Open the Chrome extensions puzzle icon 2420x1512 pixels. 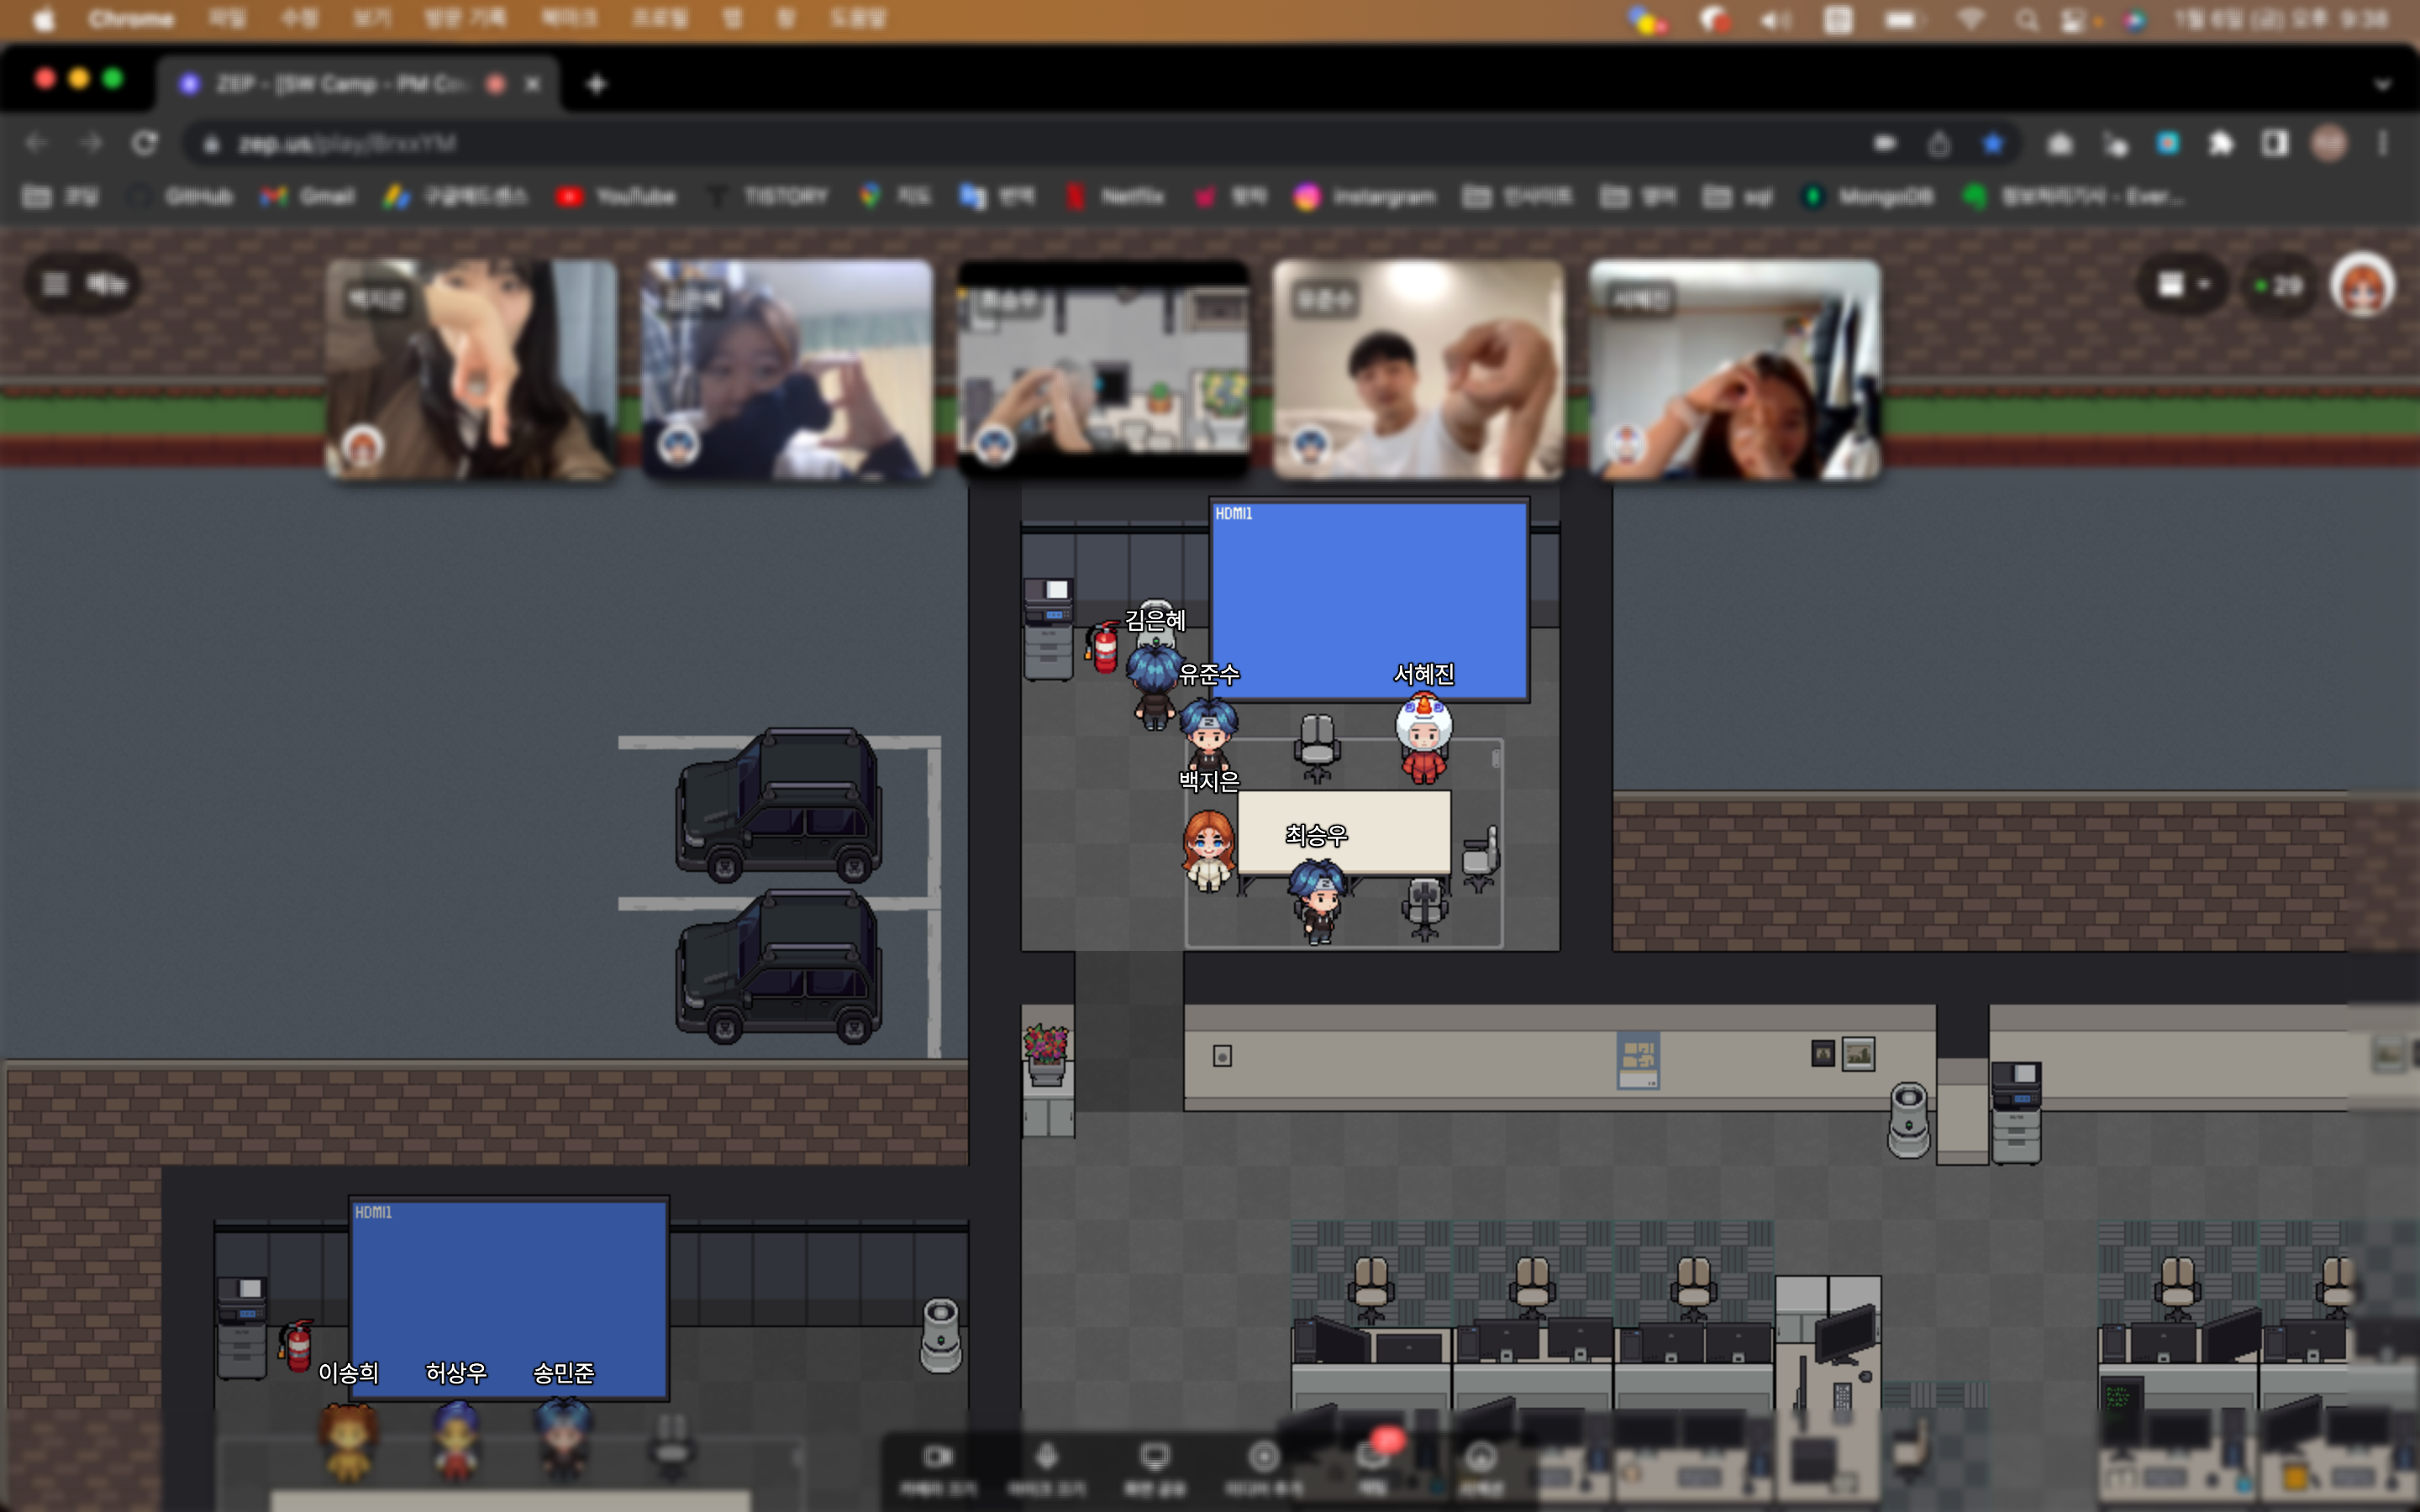point(2221,144)
